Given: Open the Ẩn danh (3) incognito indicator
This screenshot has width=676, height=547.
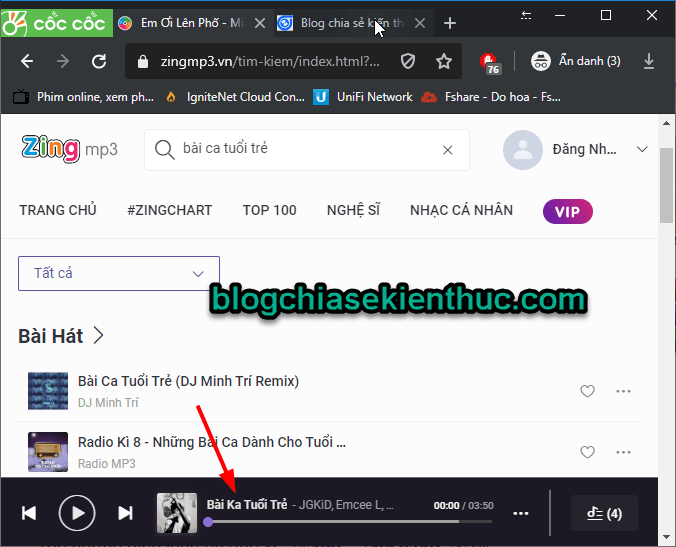Looking at the screenshot, I should [576, 61].
